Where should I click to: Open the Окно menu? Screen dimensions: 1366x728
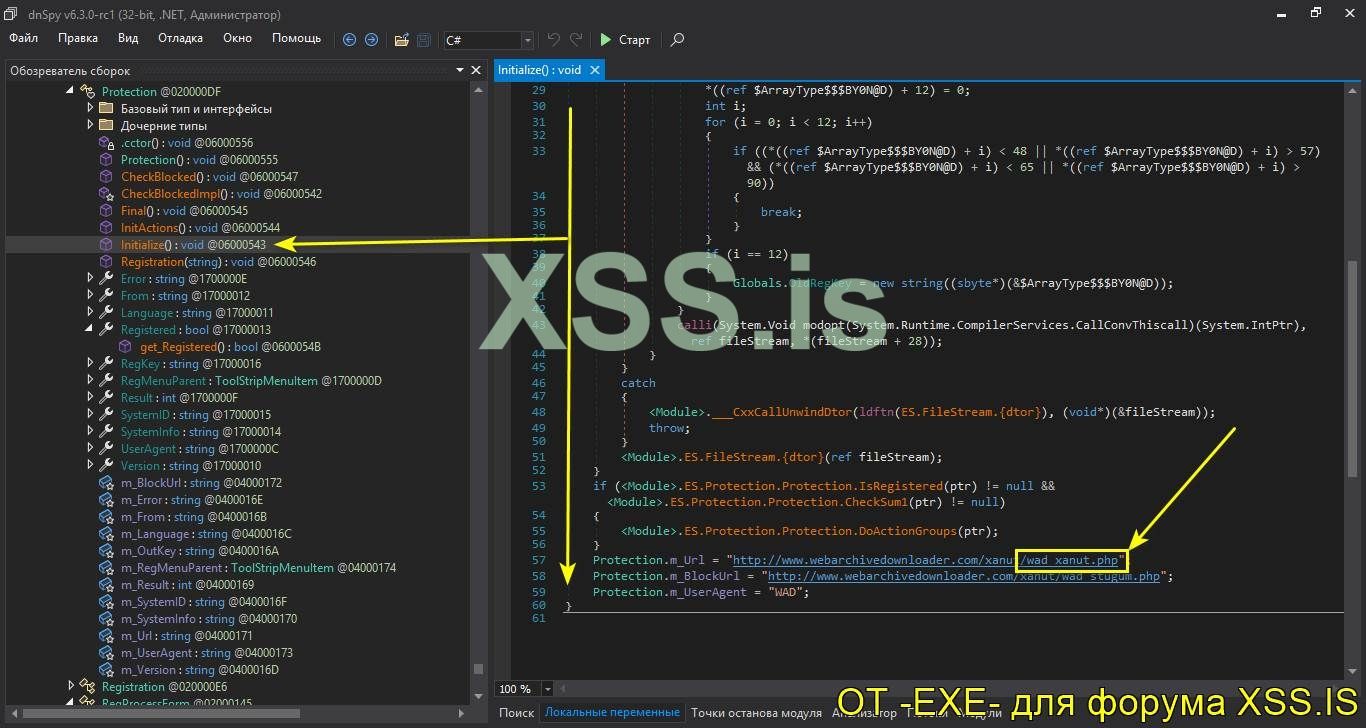click(237, 38)
